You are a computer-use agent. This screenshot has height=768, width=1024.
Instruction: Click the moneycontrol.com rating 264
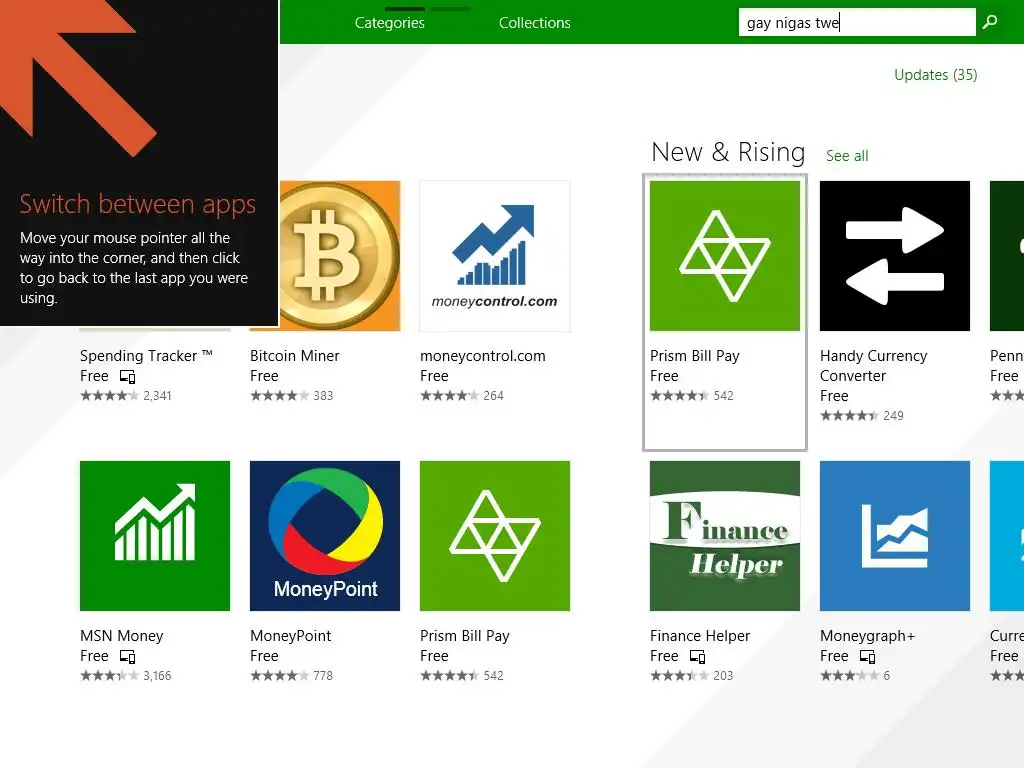click(x=462, y=396)
